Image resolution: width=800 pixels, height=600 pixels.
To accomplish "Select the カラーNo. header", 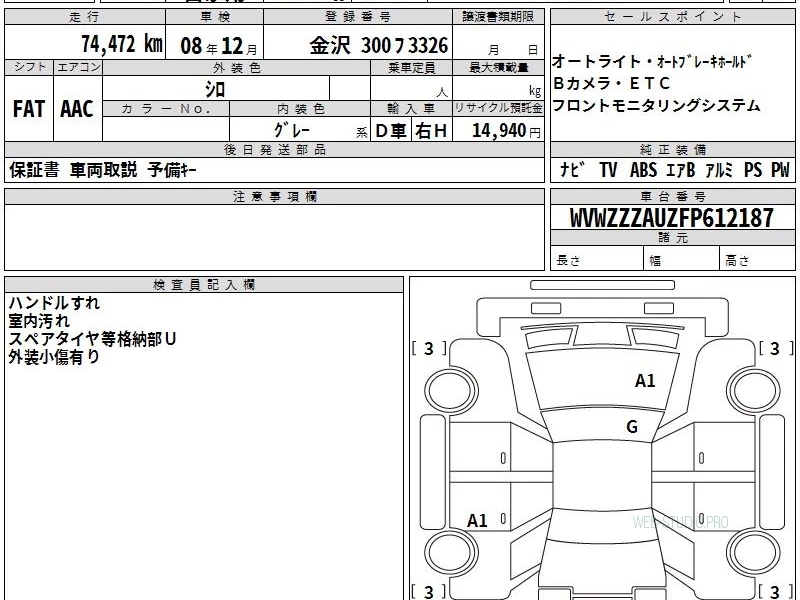I will 166,109.
